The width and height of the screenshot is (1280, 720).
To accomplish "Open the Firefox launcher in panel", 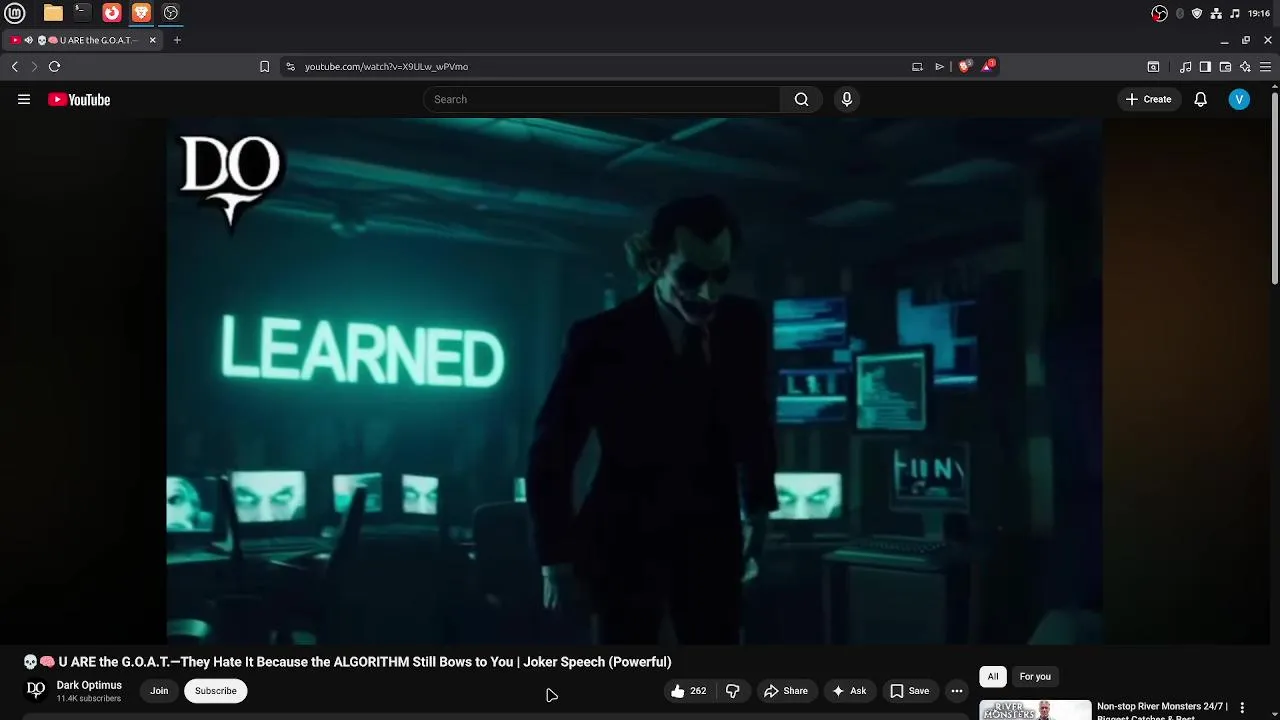I will 112,13.
